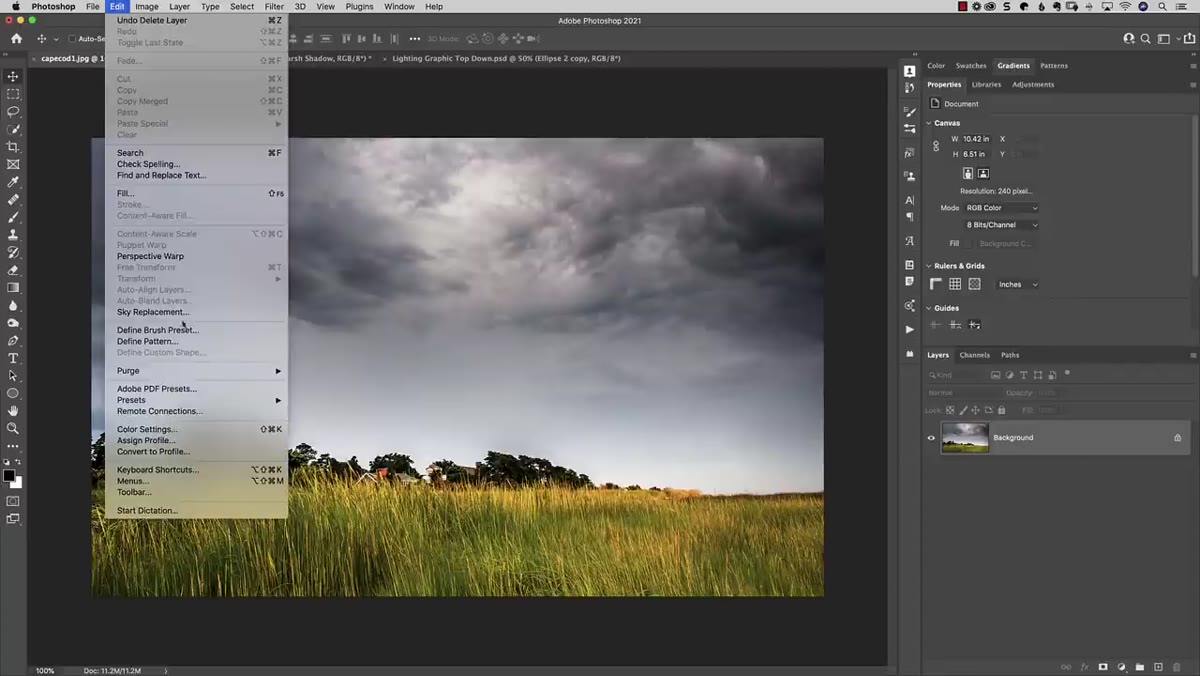Screen dimensions: 1200x676
Task: Toggle layer filtering switch in Layers panel
Action: 1067,373
